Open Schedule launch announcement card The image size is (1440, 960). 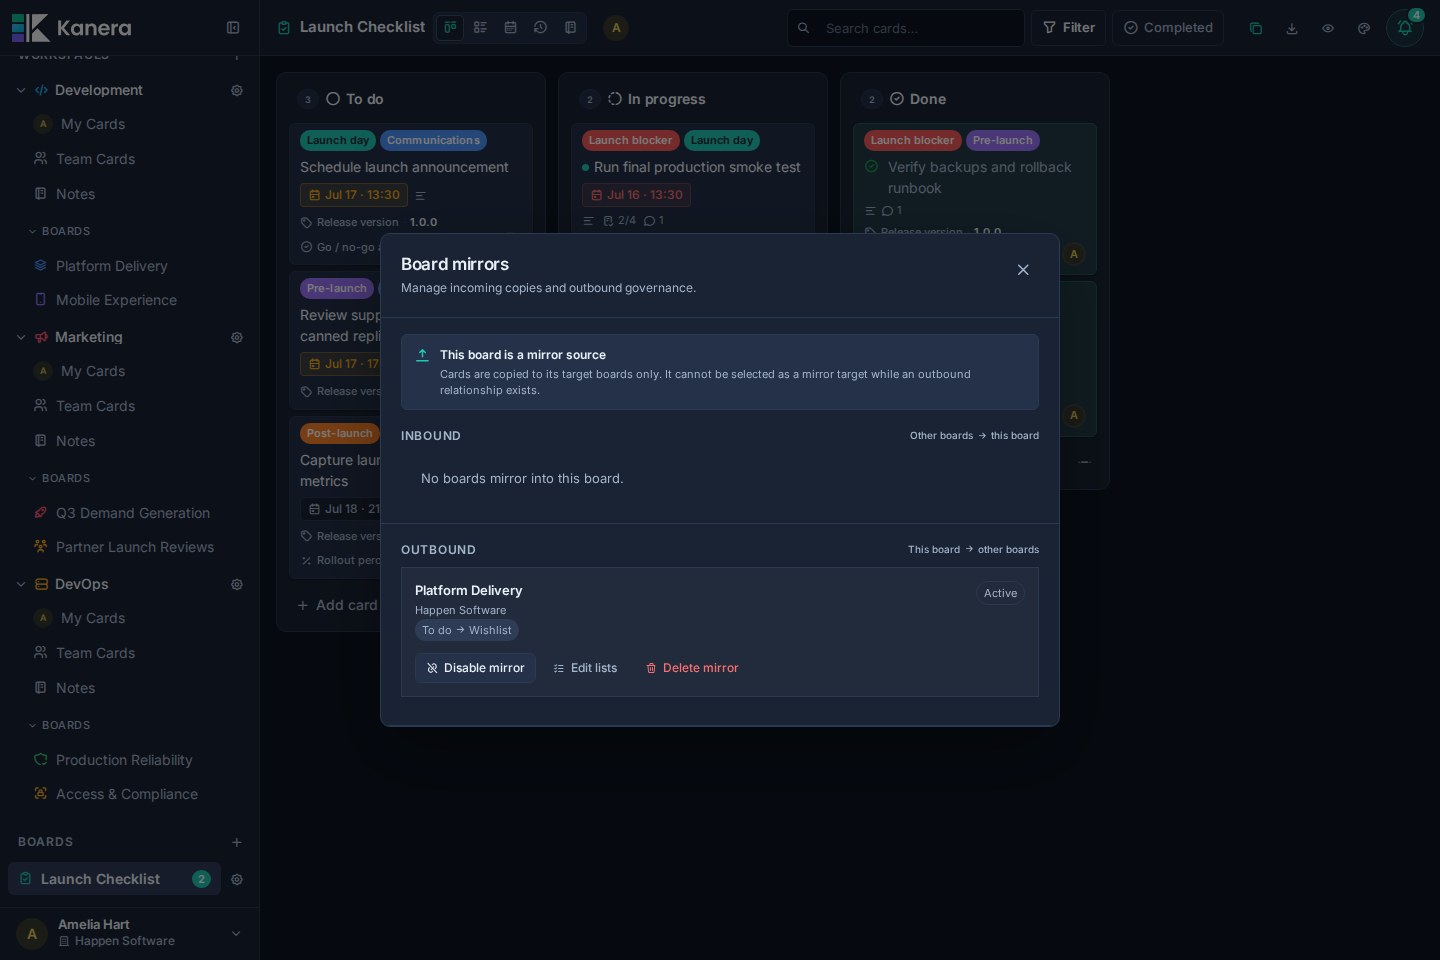pyautogui.click(x=404, y=167)
